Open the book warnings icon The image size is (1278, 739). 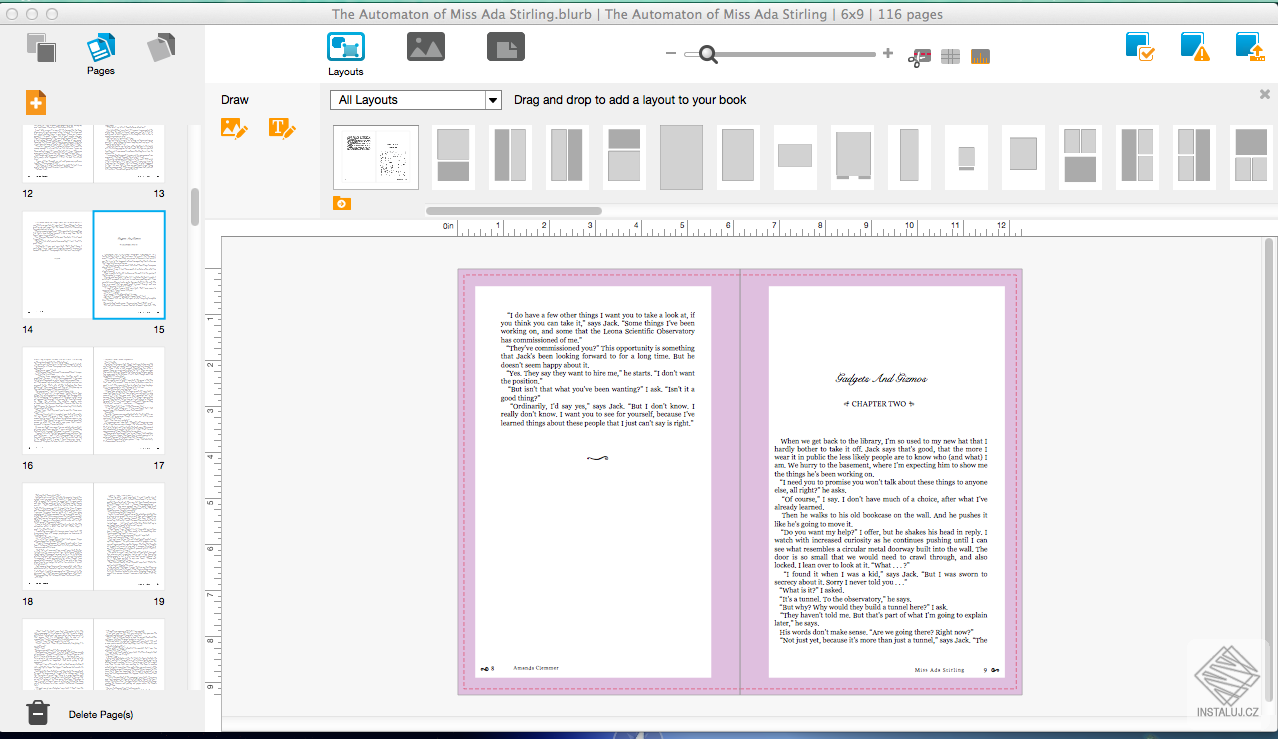pyautogui.click(x=1195, y=47)
